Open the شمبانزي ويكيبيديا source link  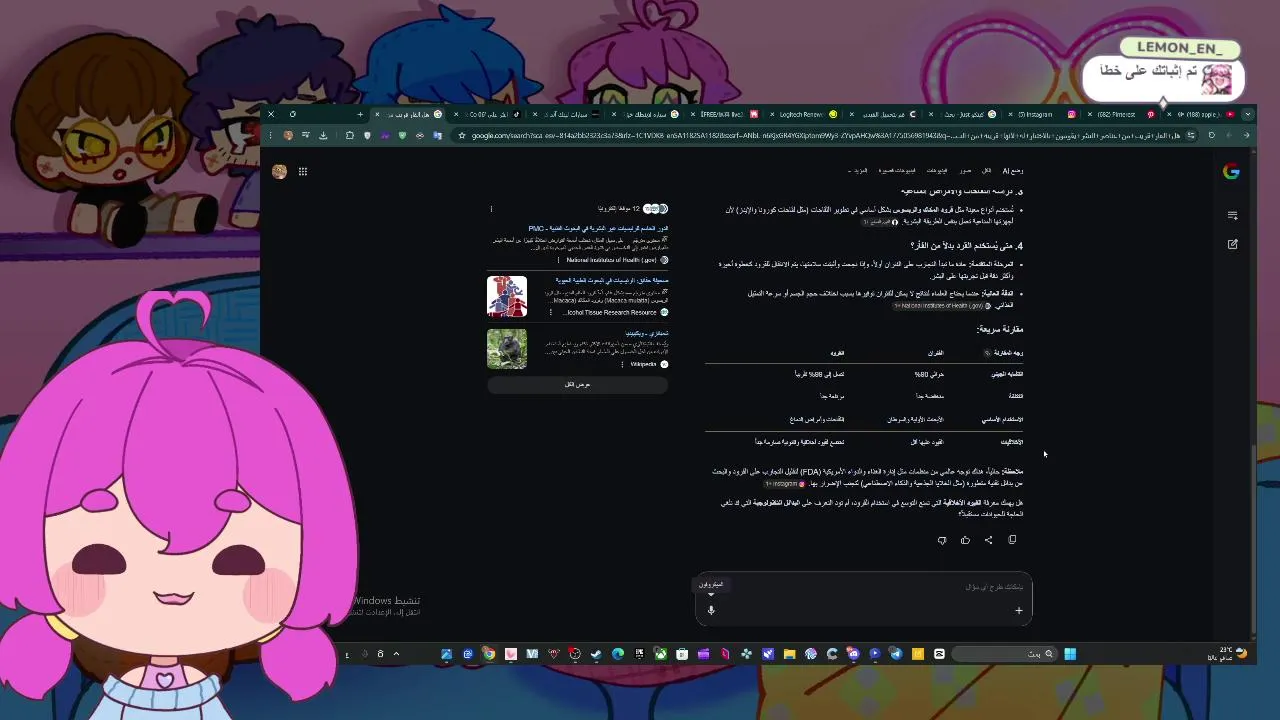[x=646, y=333]
